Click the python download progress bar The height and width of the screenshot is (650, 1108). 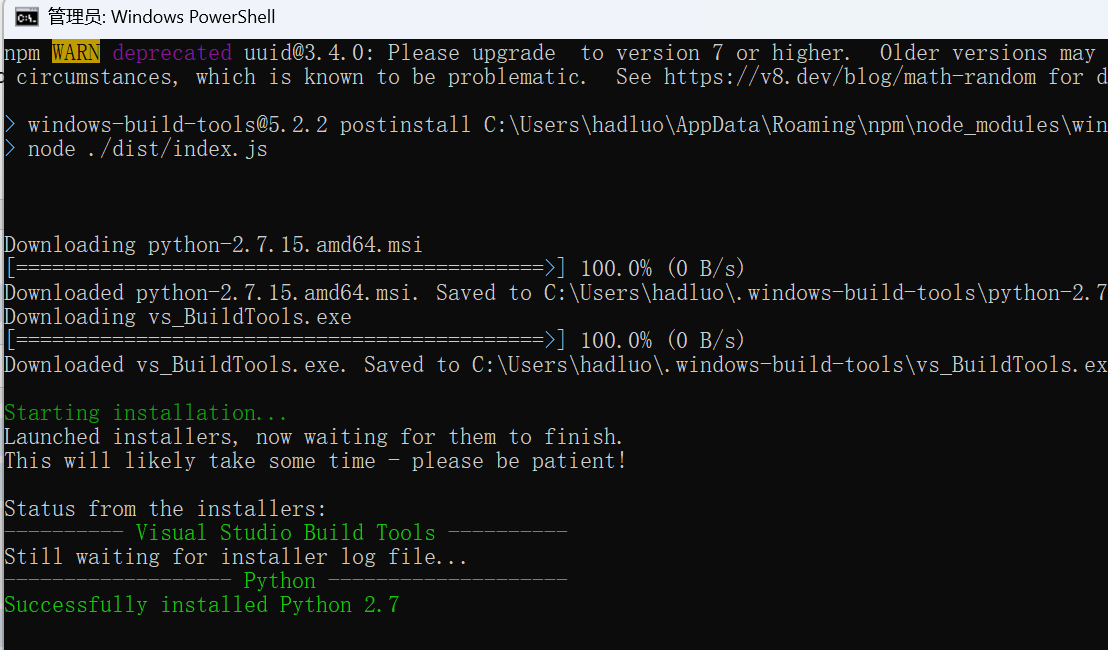[x=285, y=268]
